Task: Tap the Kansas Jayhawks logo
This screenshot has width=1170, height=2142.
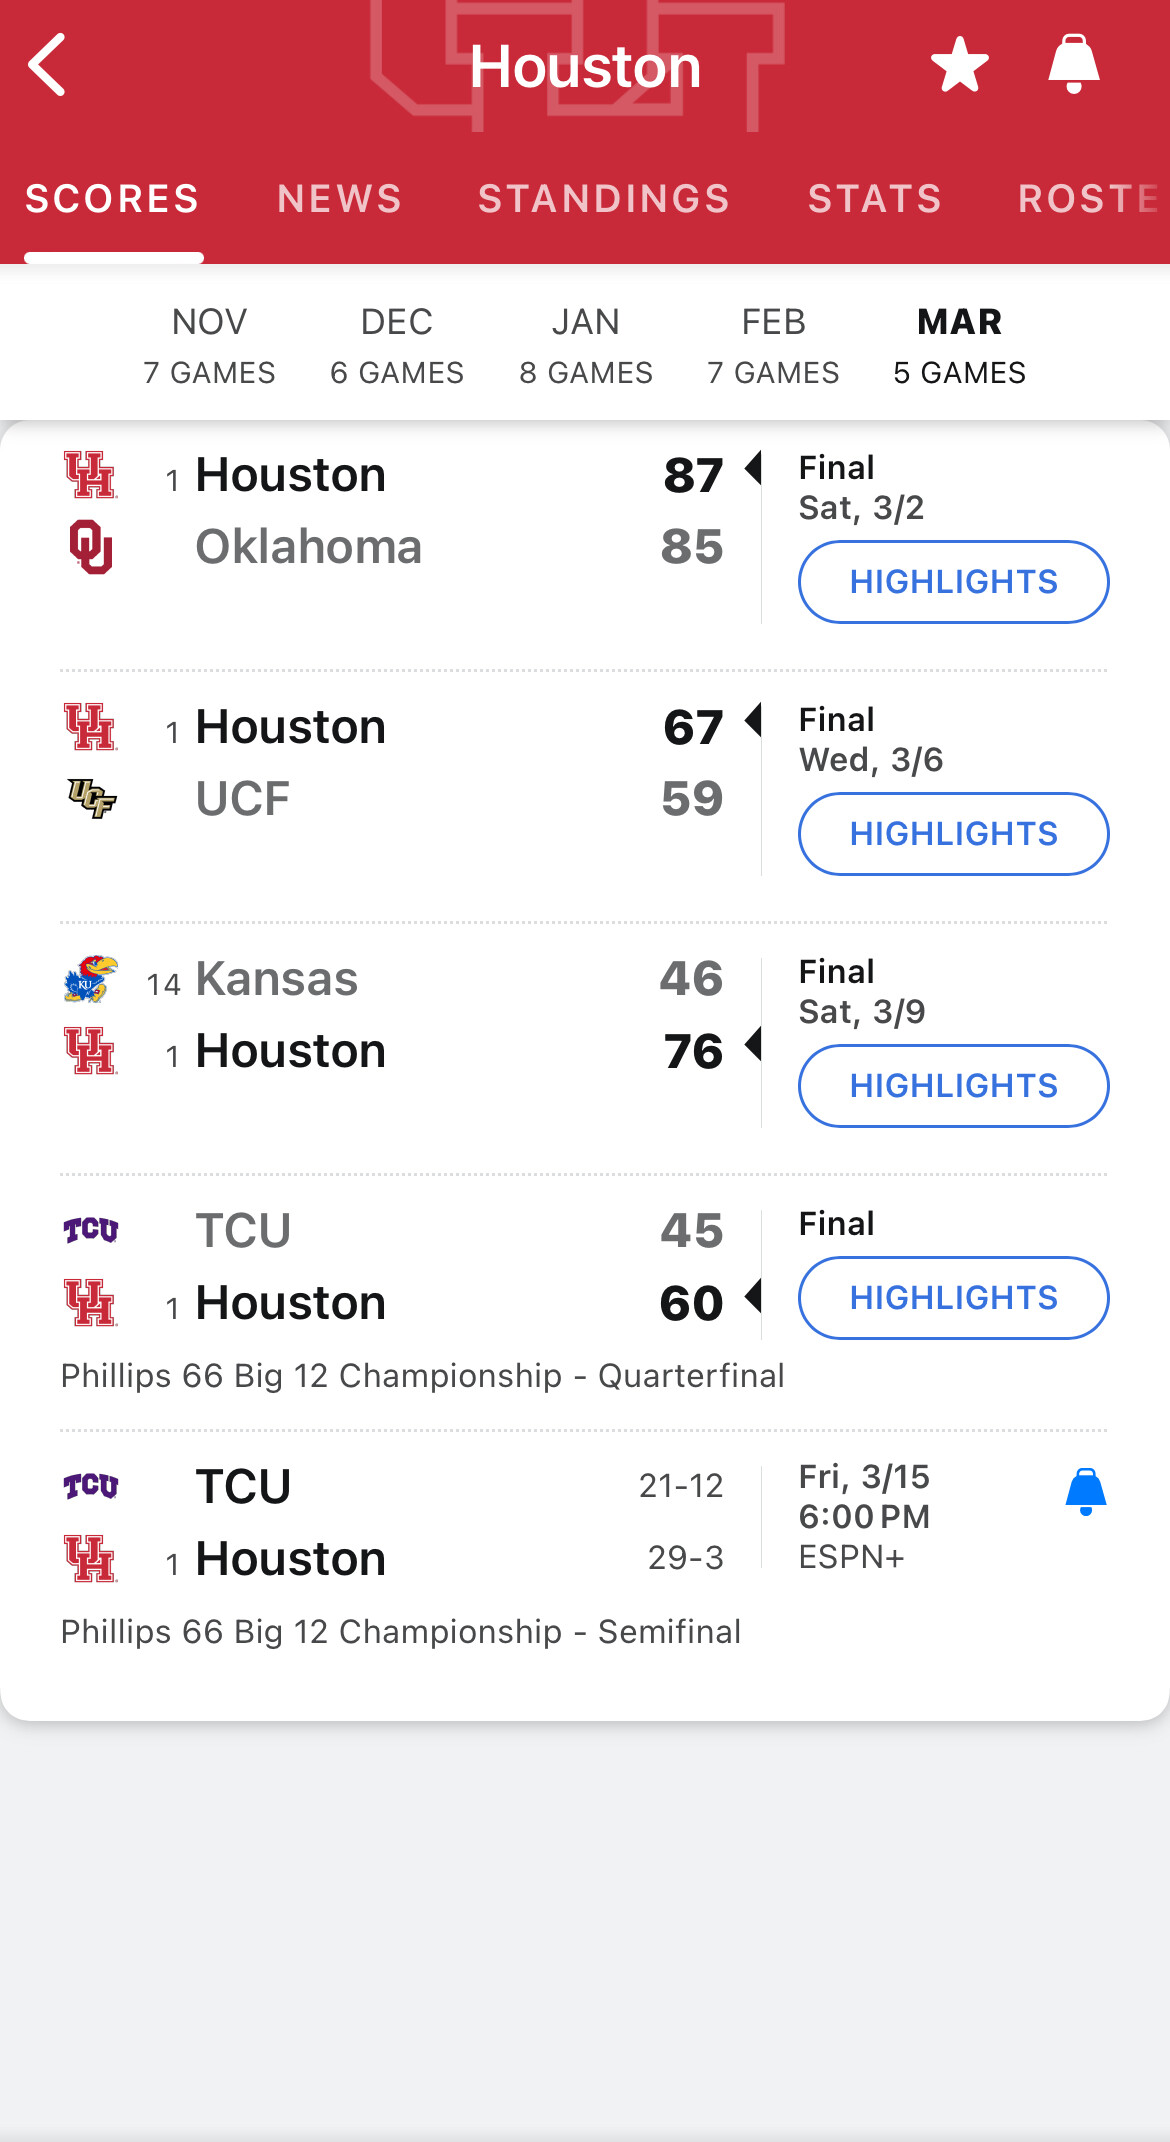Action: coord(91,978)
